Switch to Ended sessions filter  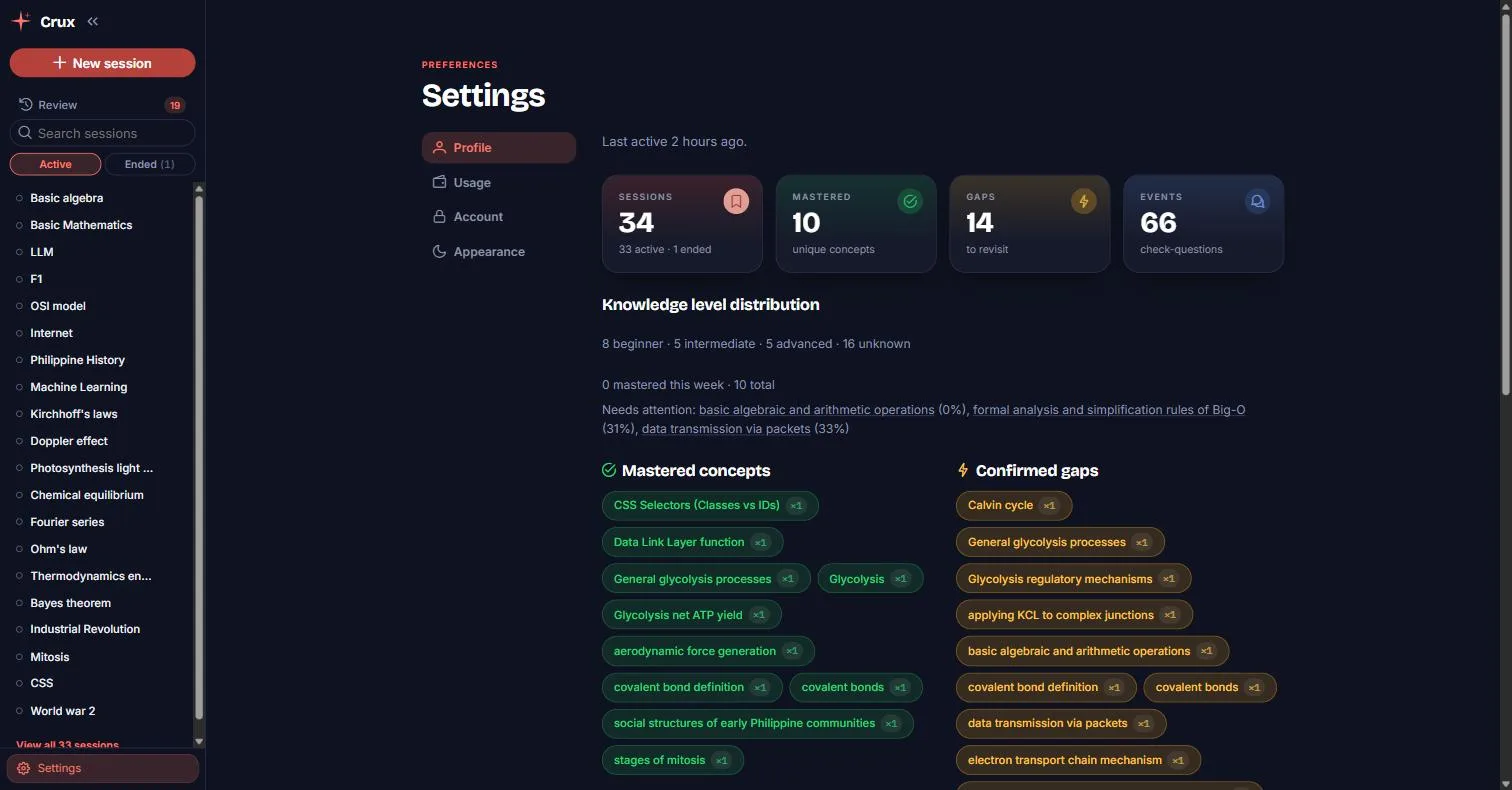149,164
